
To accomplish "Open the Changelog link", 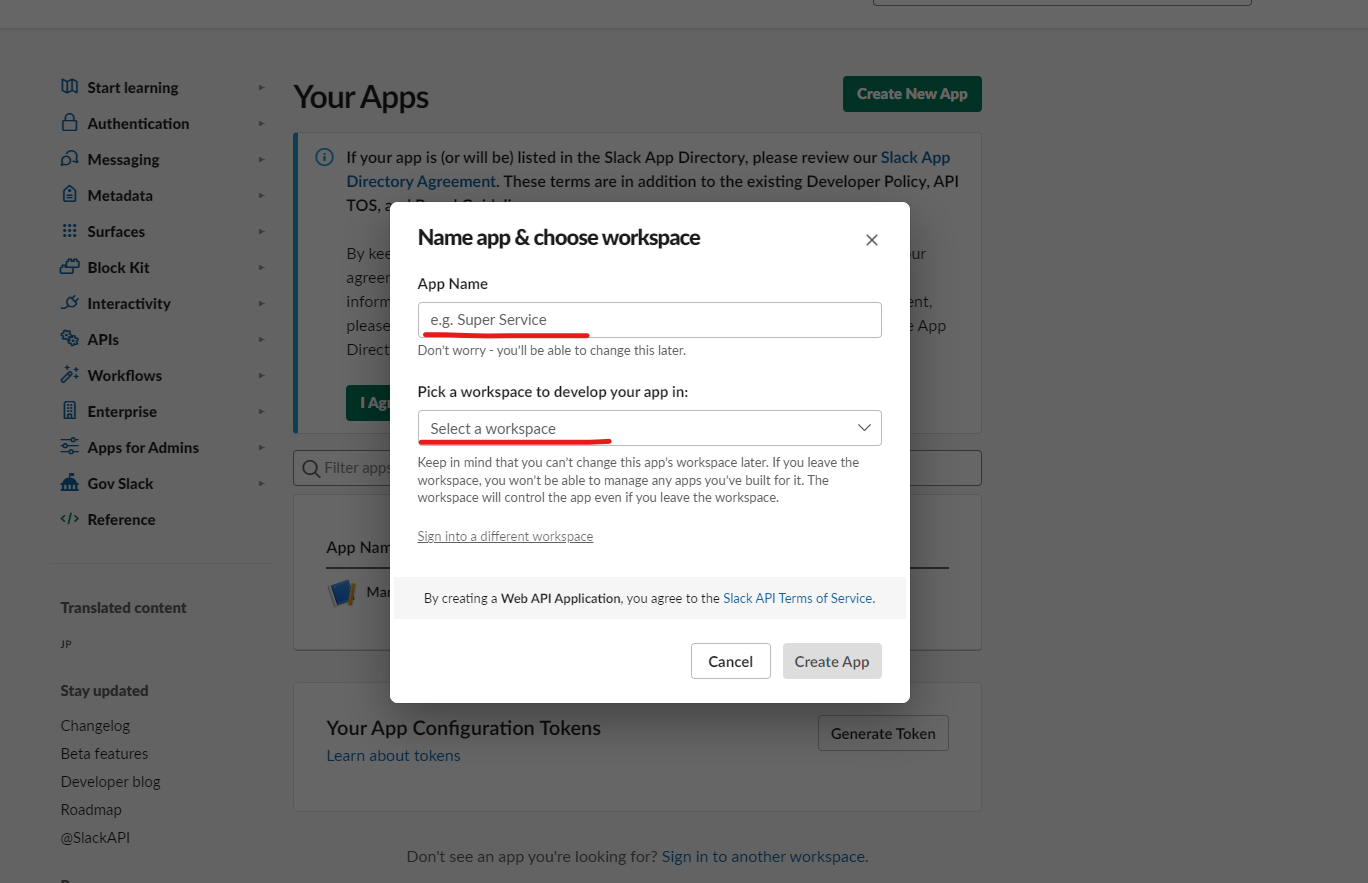I will point(95,726).
